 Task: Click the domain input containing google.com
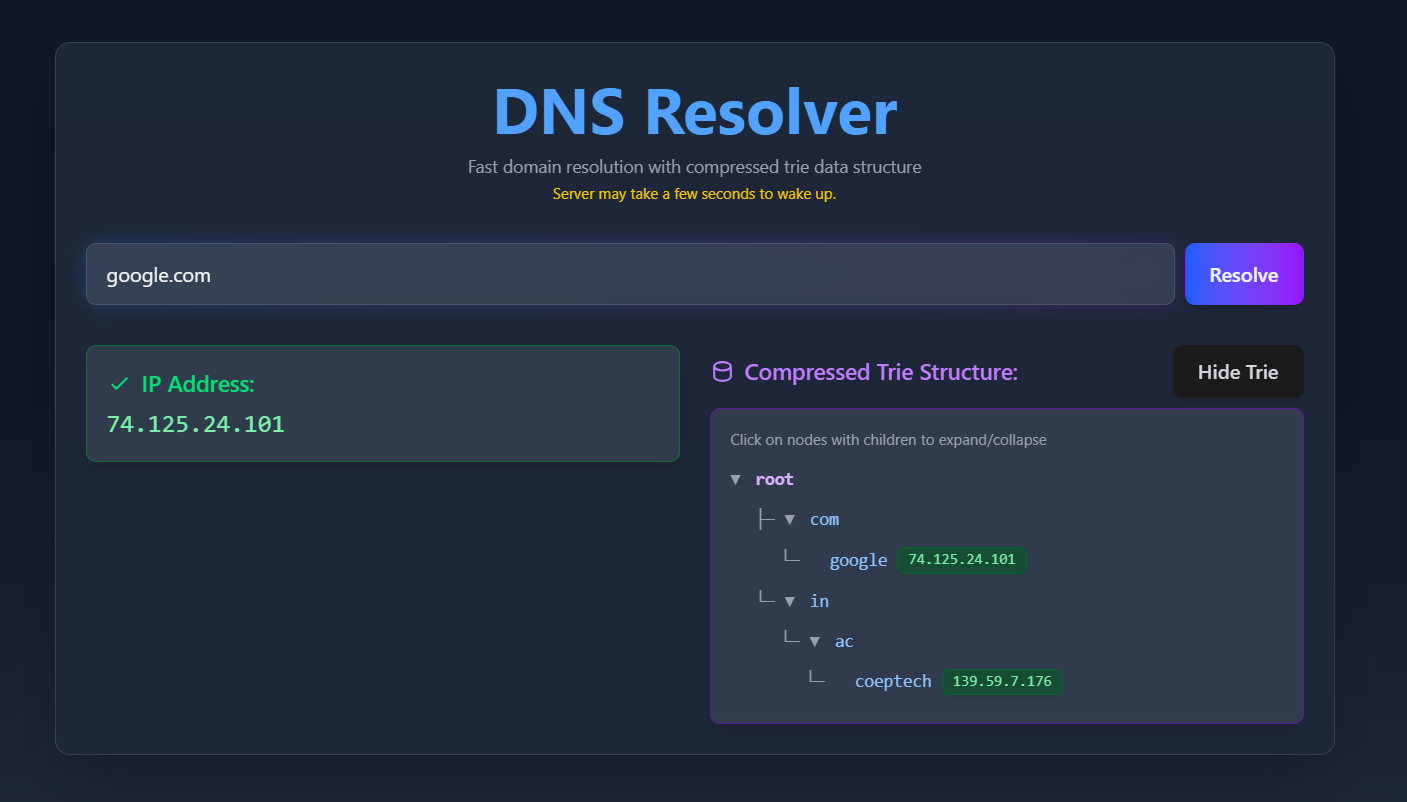[630, 274]
